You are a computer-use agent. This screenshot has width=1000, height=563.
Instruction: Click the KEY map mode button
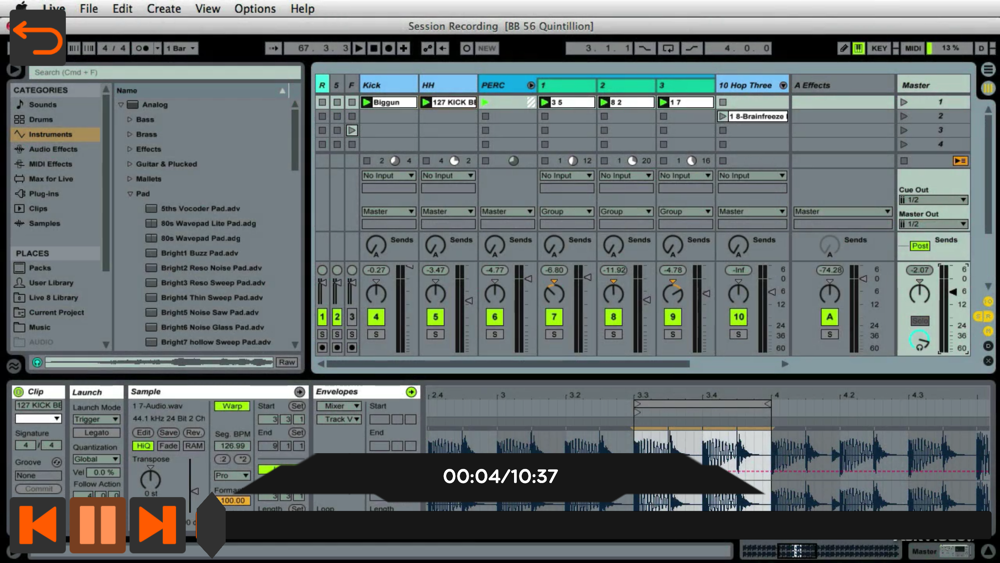[879, 48]
